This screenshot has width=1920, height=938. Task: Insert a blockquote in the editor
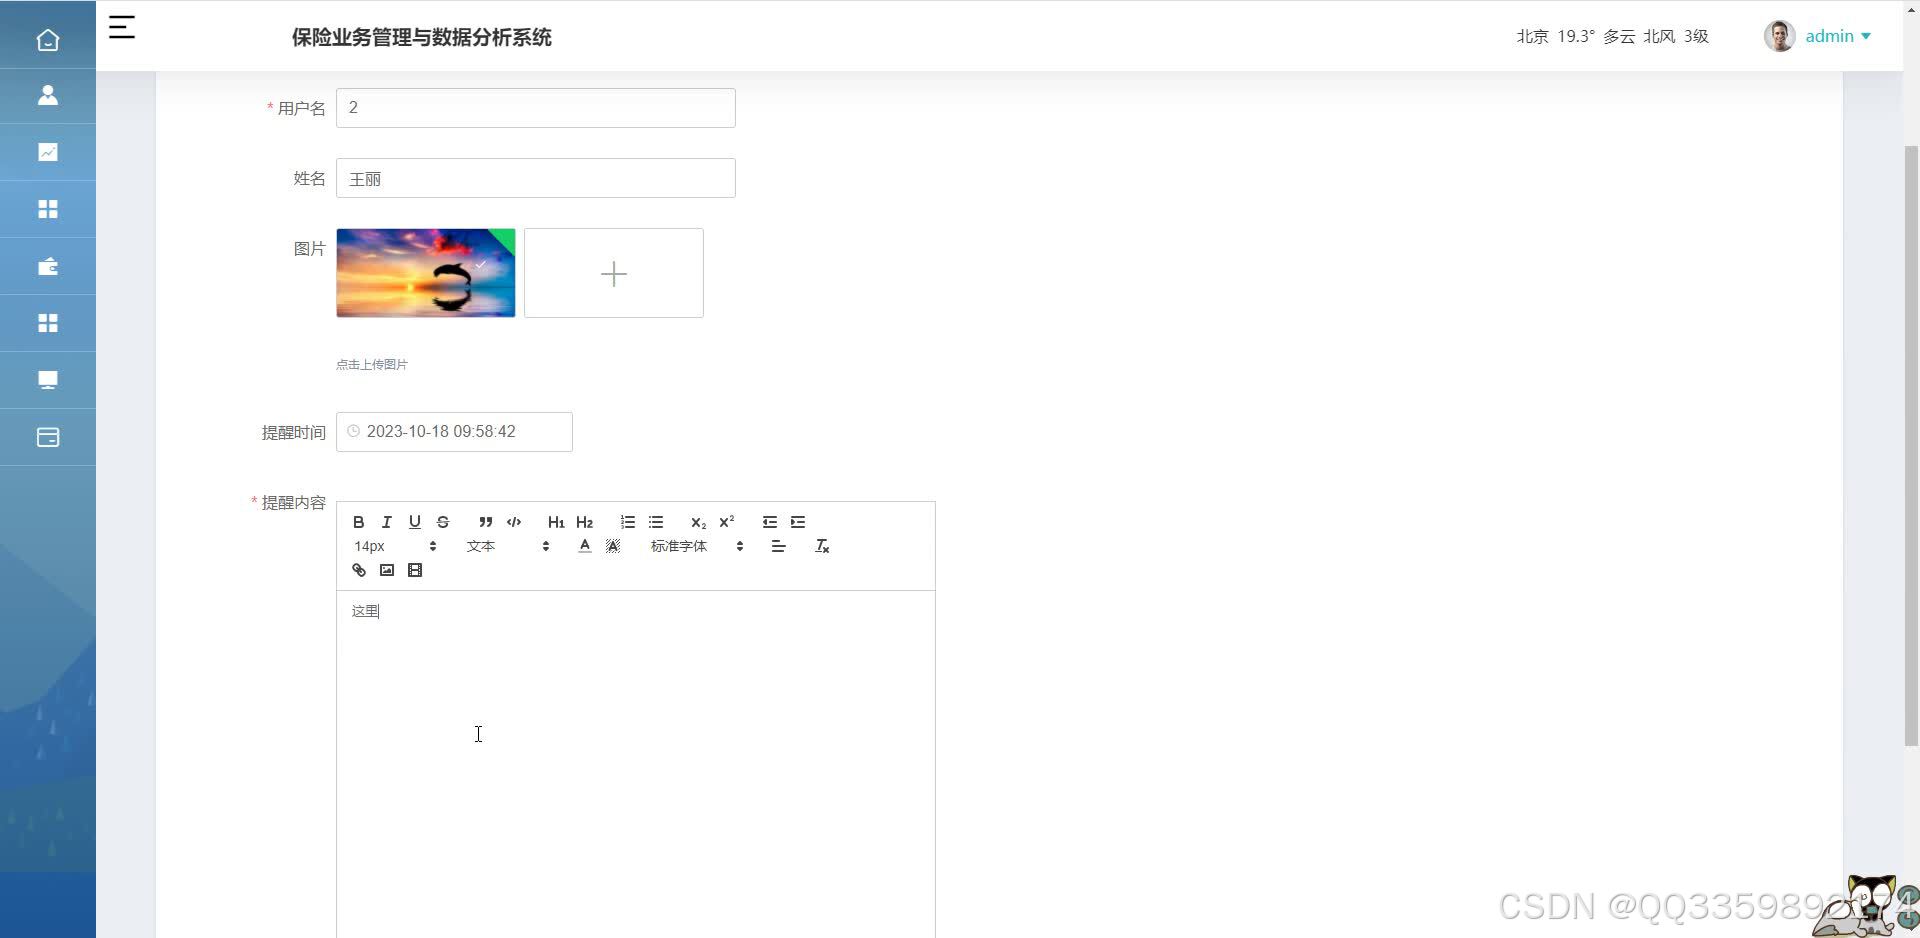(485, 521)
